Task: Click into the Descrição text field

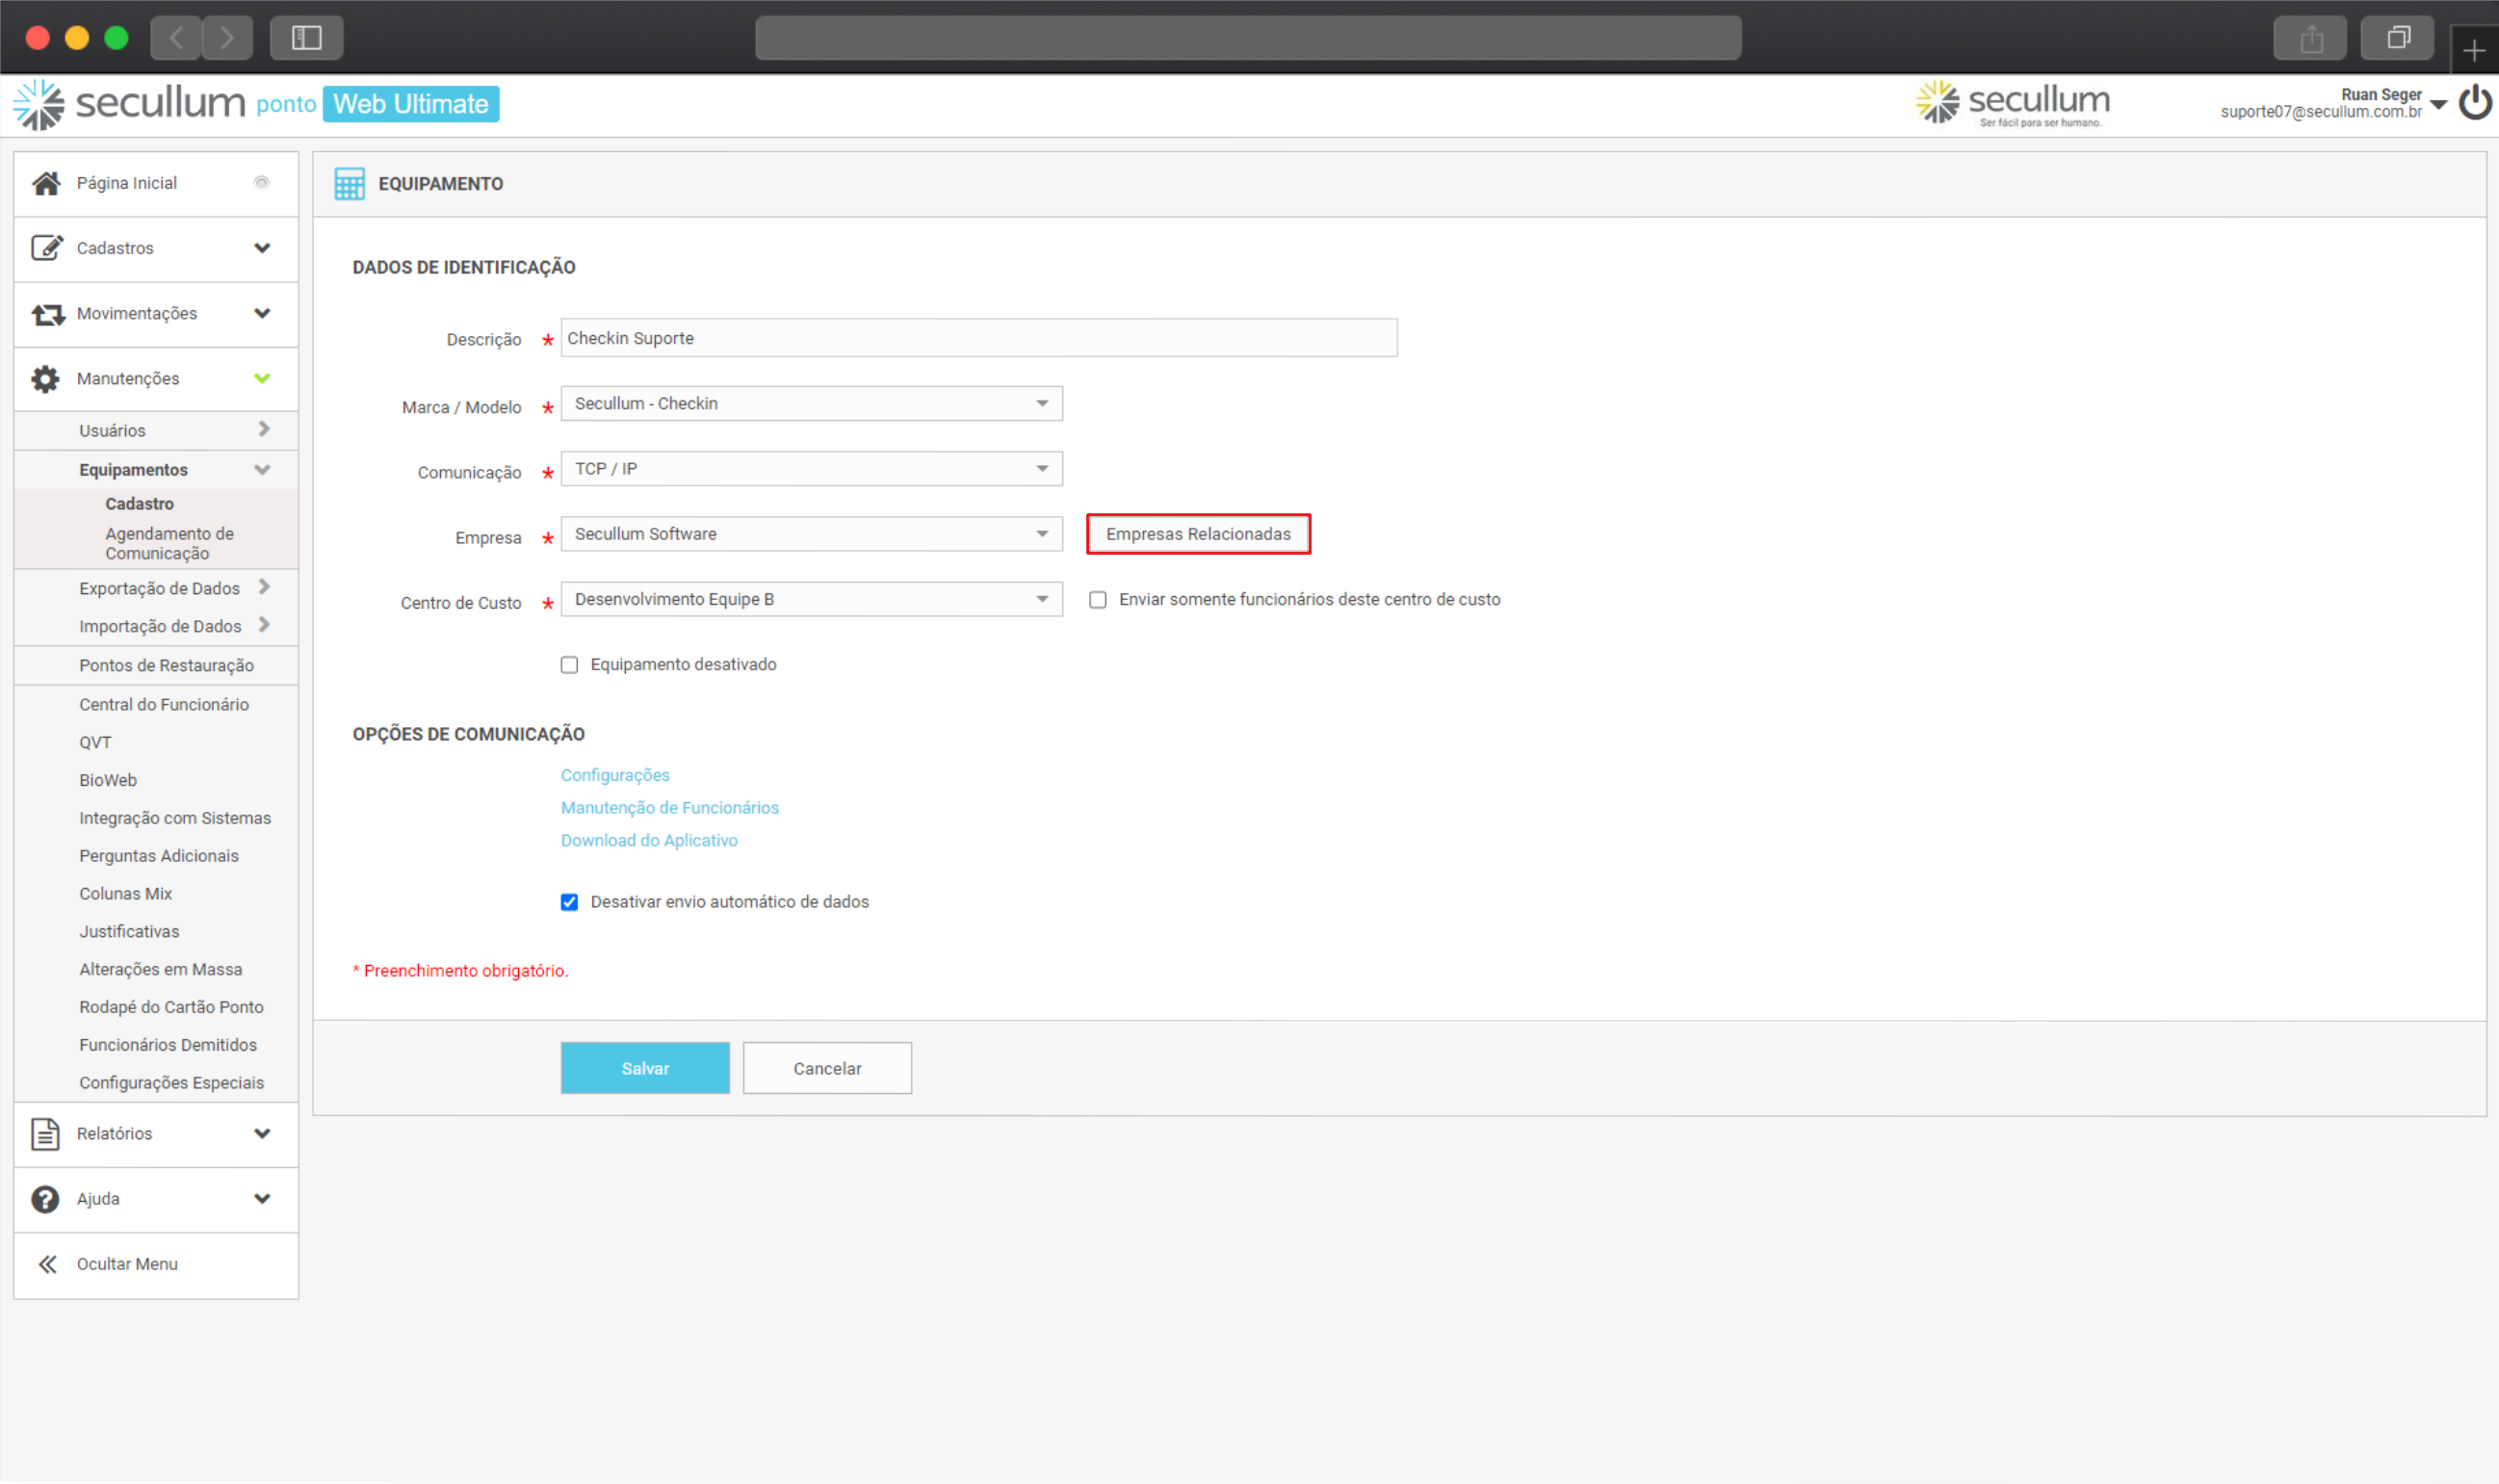Action: (978, 338)
